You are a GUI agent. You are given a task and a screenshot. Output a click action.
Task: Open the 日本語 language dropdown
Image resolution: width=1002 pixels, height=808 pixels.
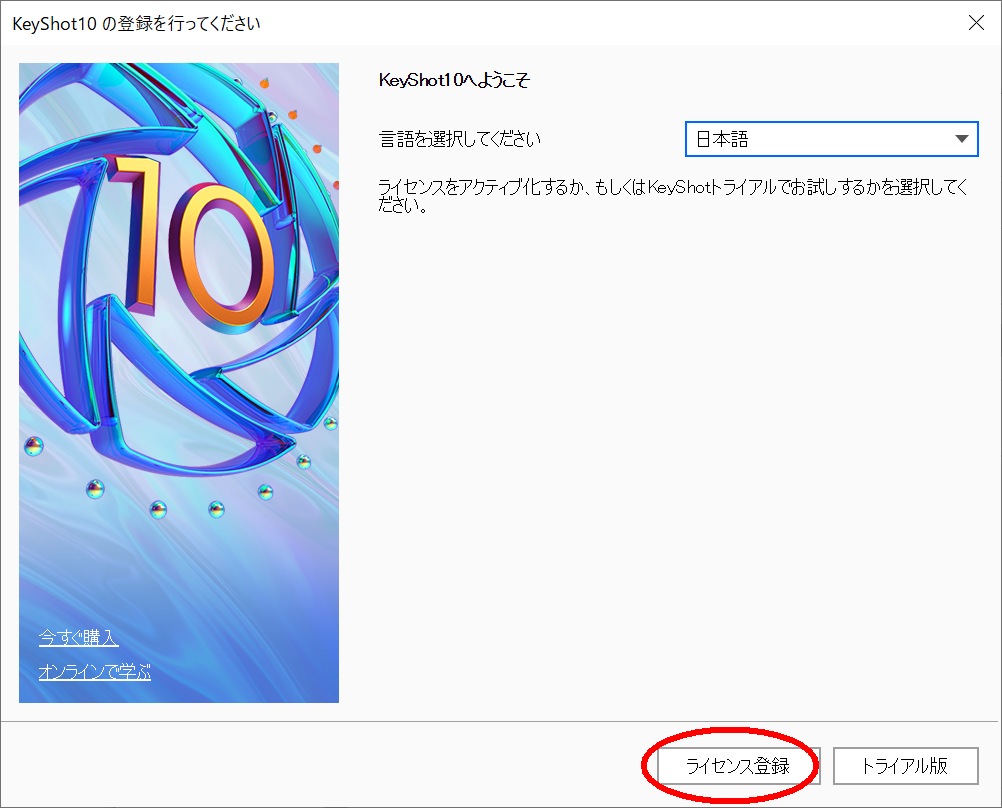pos(831,139)
